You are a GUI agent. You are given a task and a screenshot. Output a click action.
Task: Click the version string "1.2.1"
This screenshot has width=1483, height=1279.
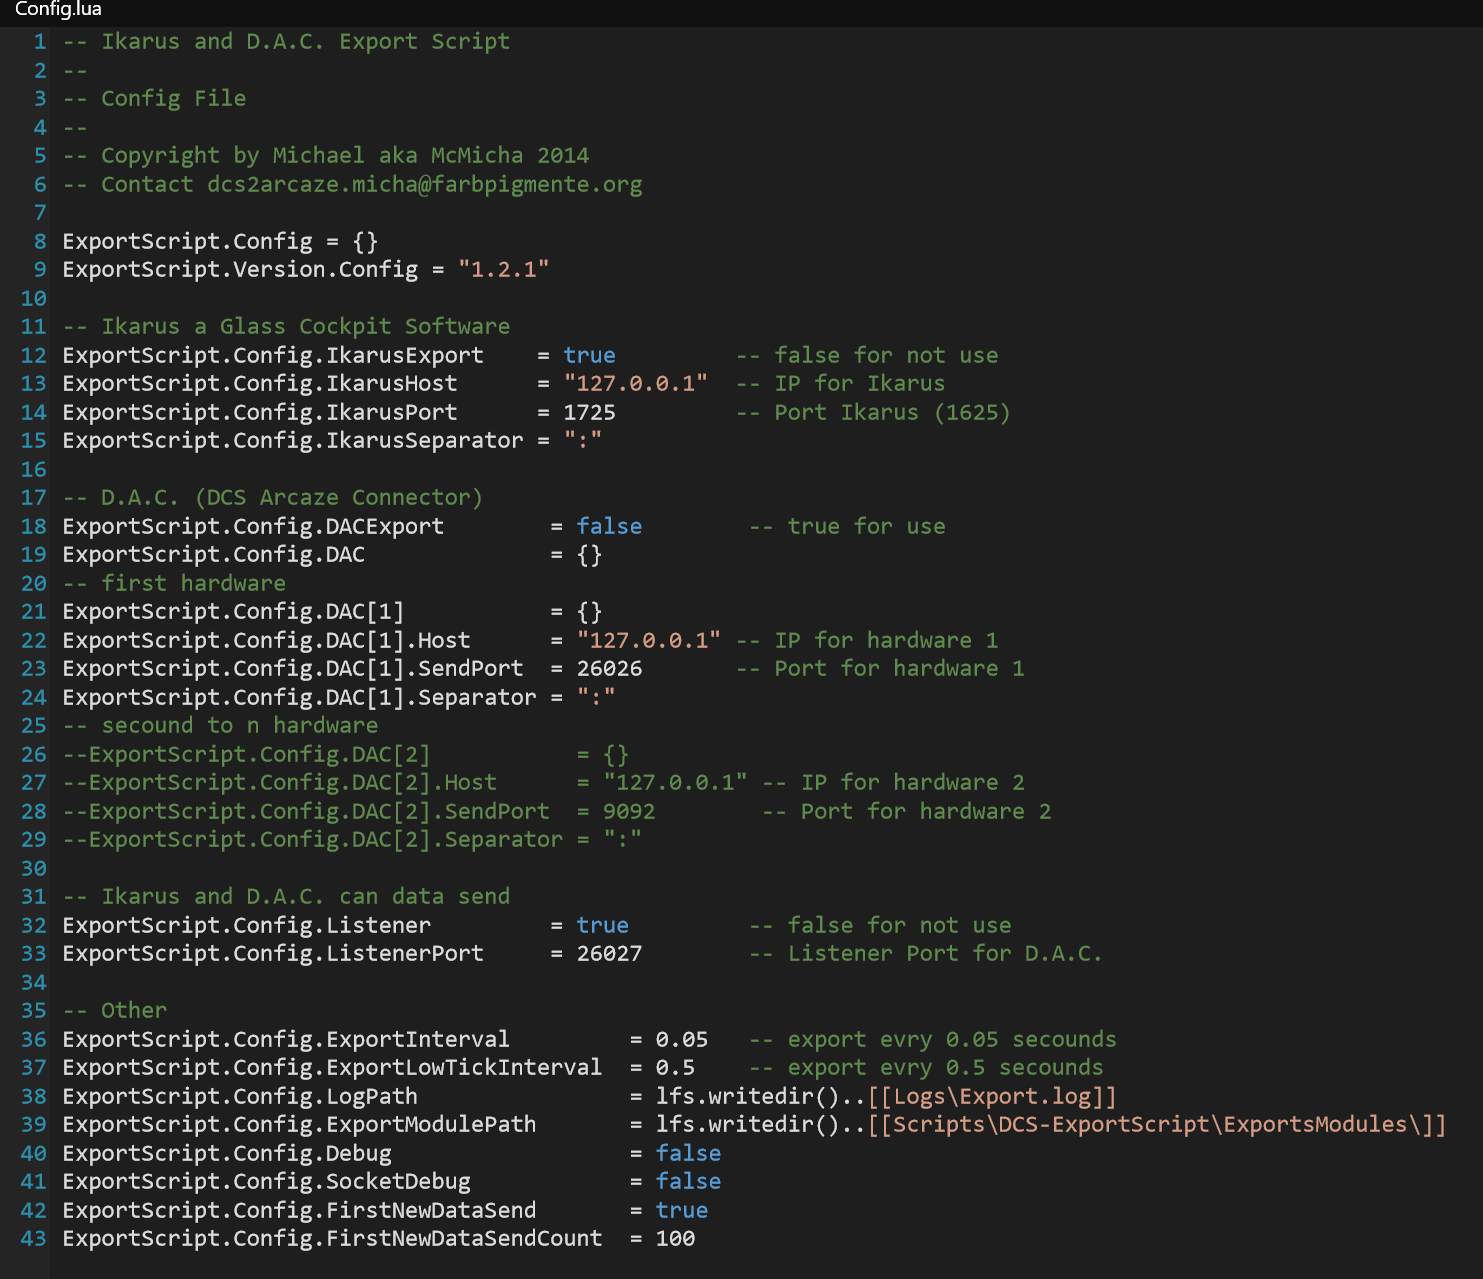[x=504, y=270]
